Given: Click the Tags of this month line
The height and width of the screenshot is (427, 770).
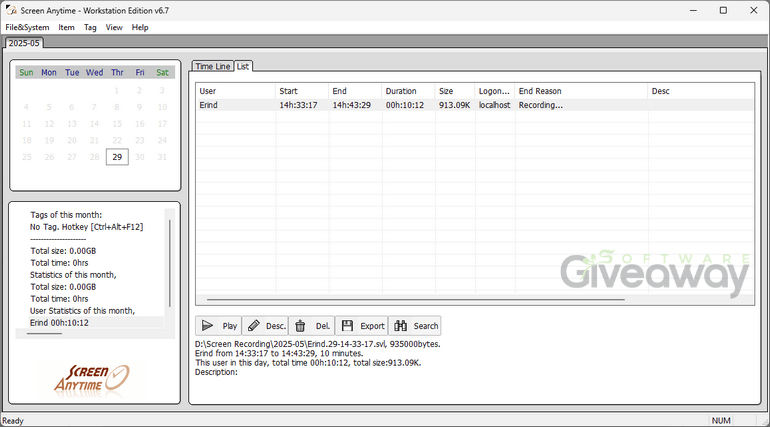Looking at the screenshot, I should point(66,215).
